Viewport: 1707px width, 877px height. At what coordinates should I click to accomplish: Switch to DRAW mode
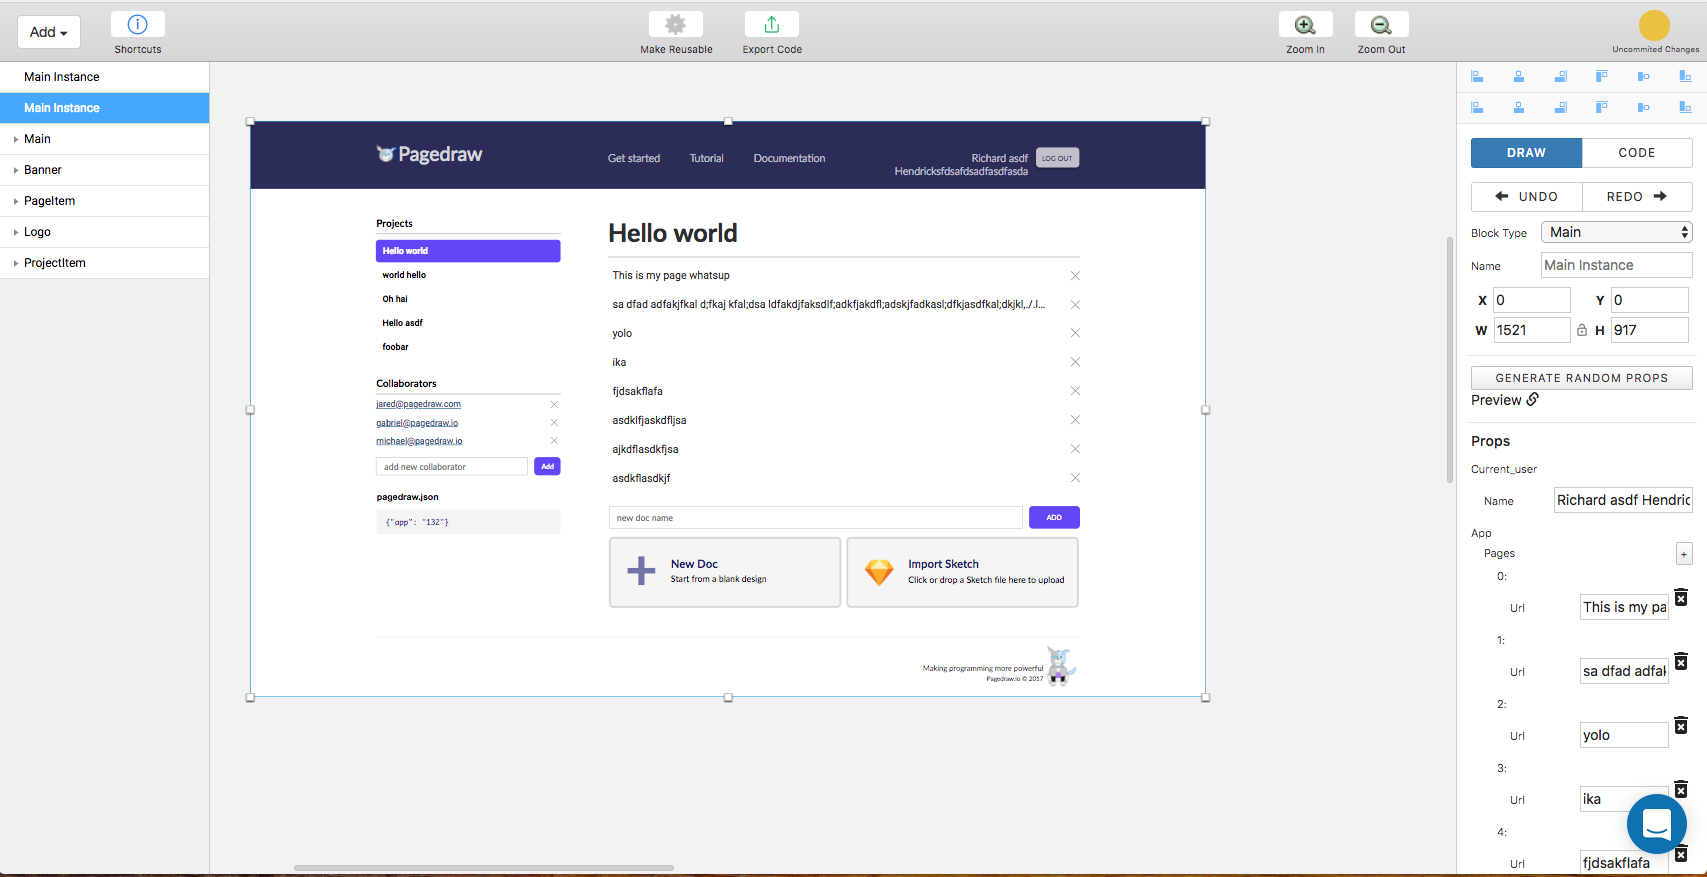pos(1526,153)
